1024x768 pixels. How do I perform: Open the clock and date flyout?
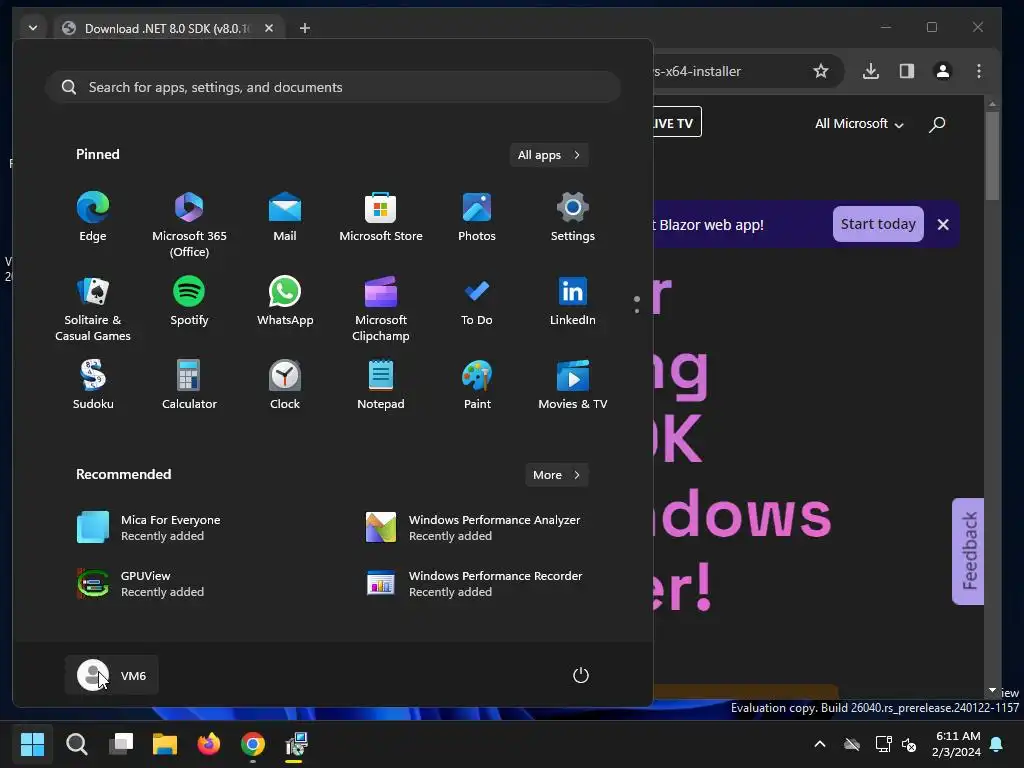(956, 744)
